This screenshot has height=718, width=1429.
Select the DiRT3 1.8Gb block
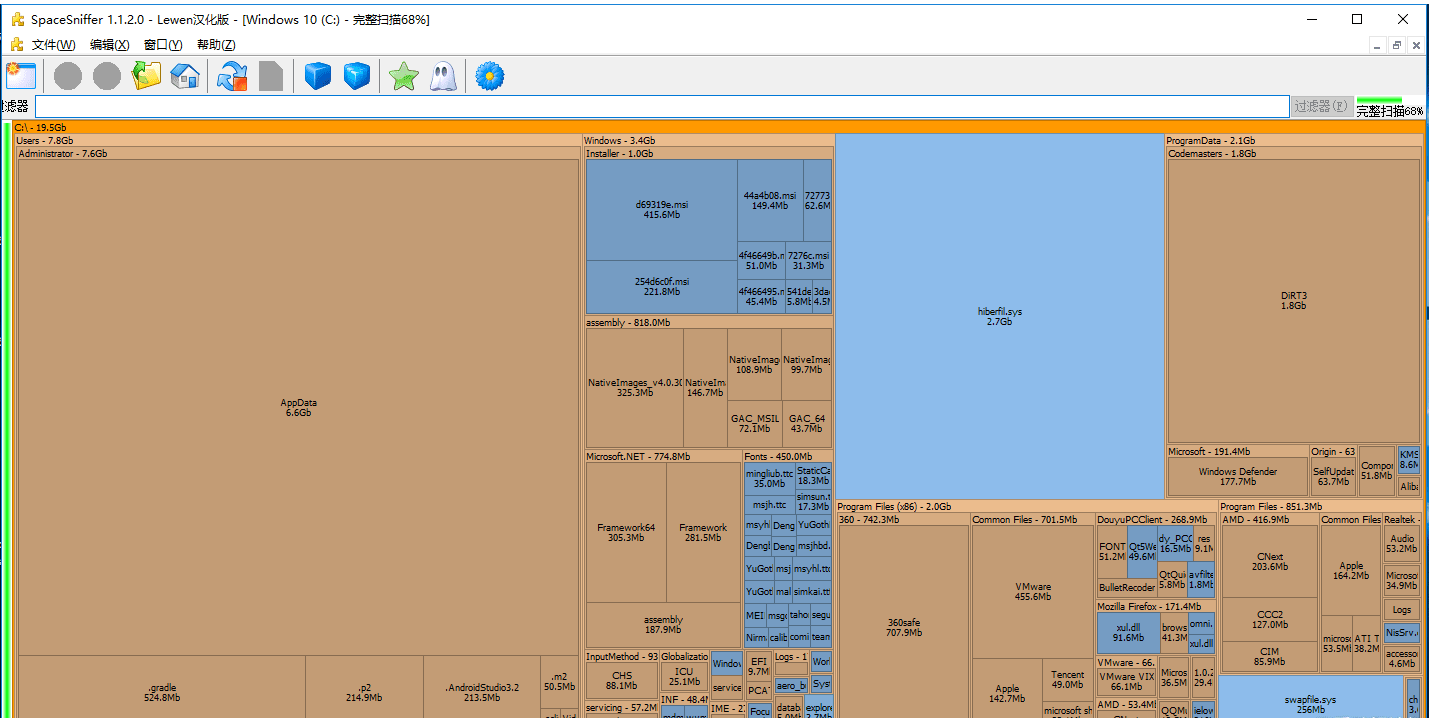tap(1294, 301)
